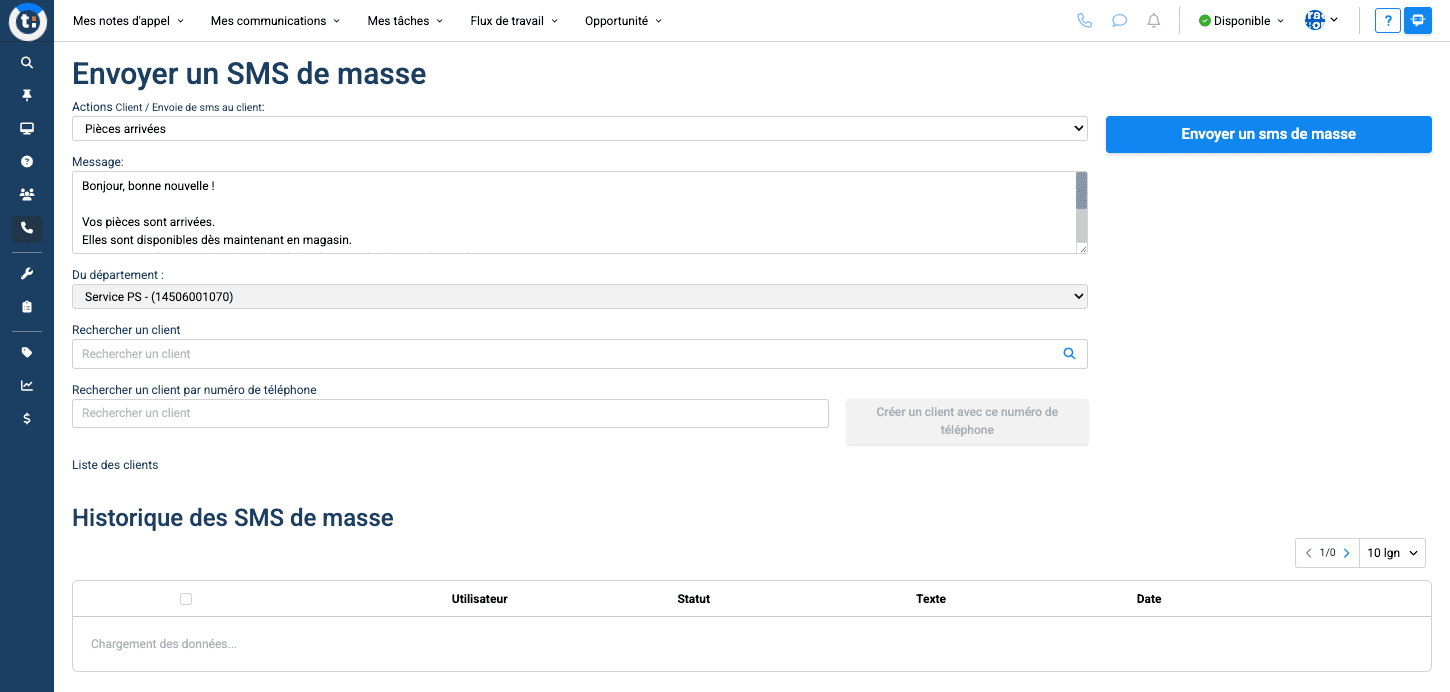Viewport: 1450px width, 692px height.
Task: Click the magnifier in the client search field
Action: point(1069,353)
